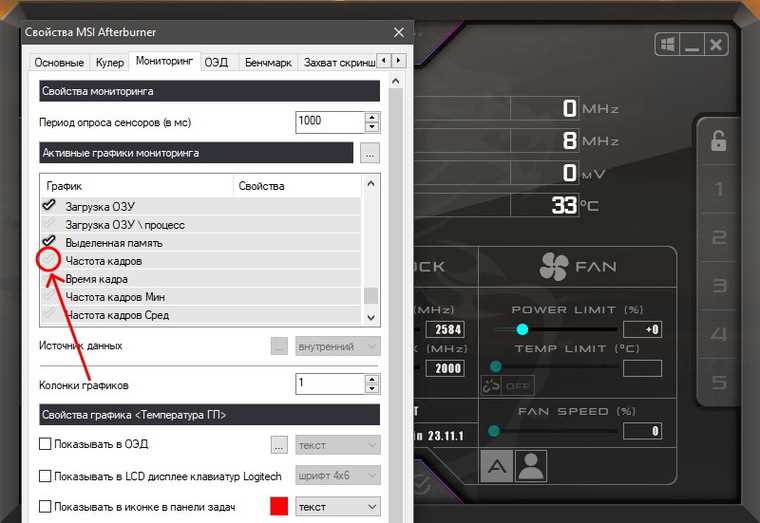
Task: Toggle the checkmark for Выделенная память
Action: (x=49, y=241)
